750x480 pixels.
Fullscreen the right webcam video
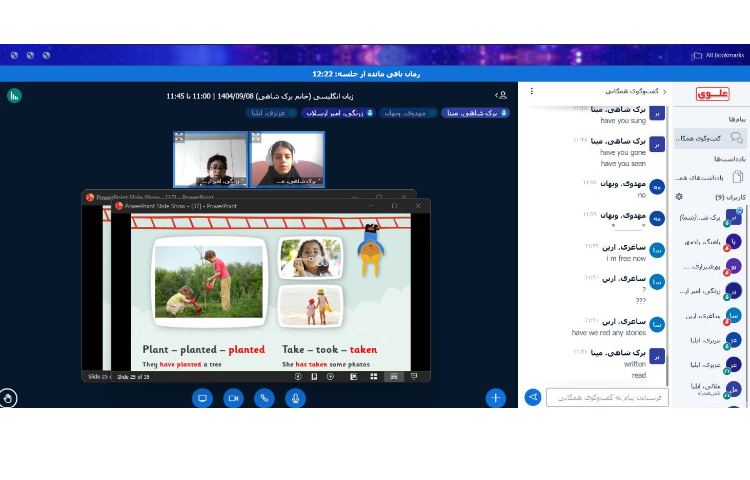pyautogui.click(x=256, y=137)
